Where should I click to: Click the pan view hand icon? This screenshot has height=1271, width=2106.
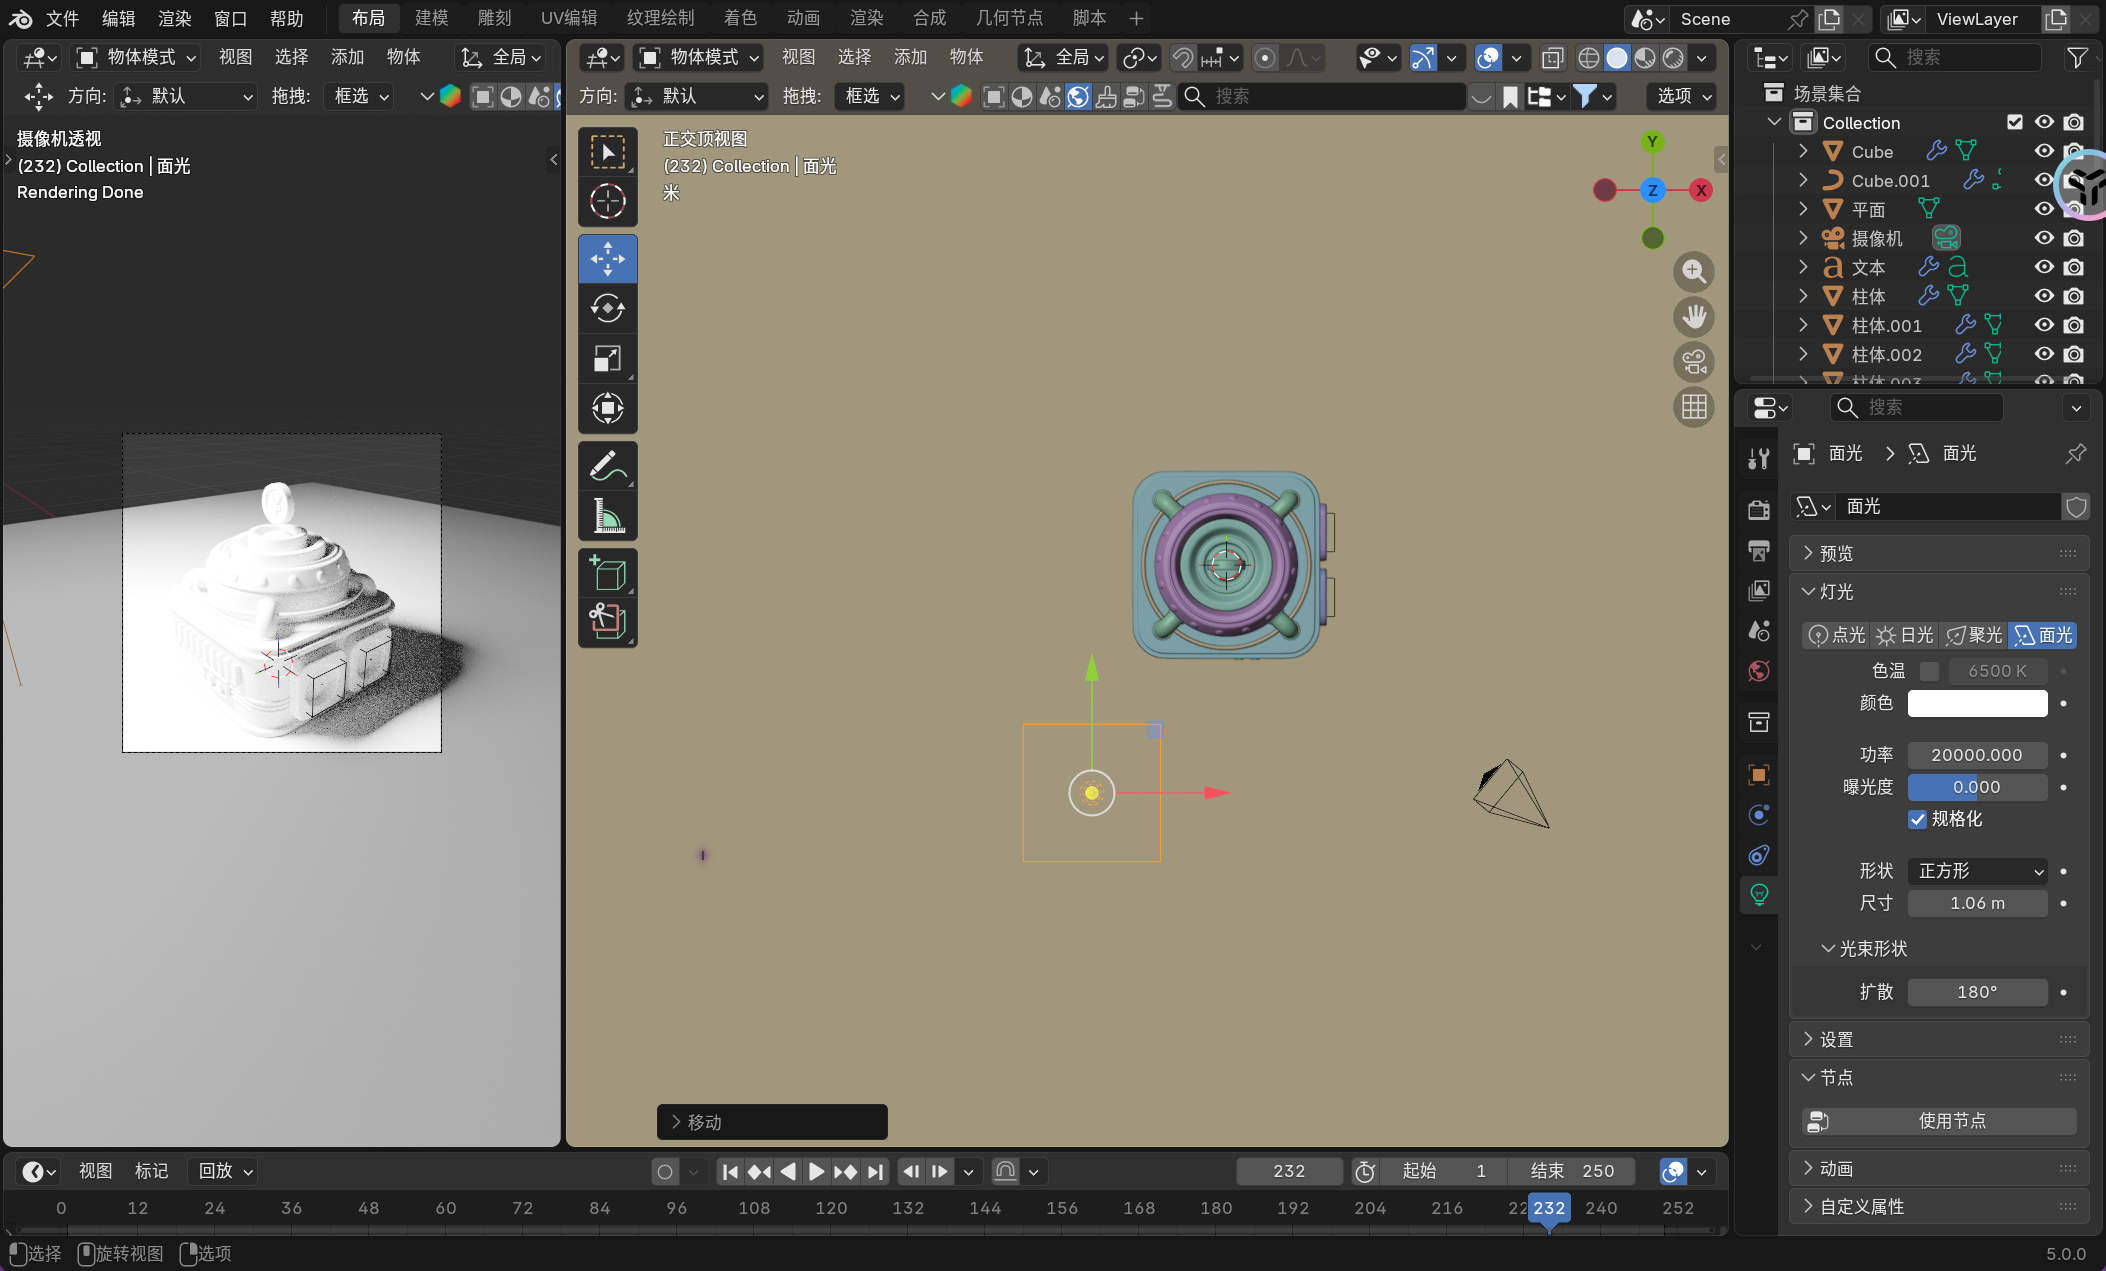[1693, 317]
